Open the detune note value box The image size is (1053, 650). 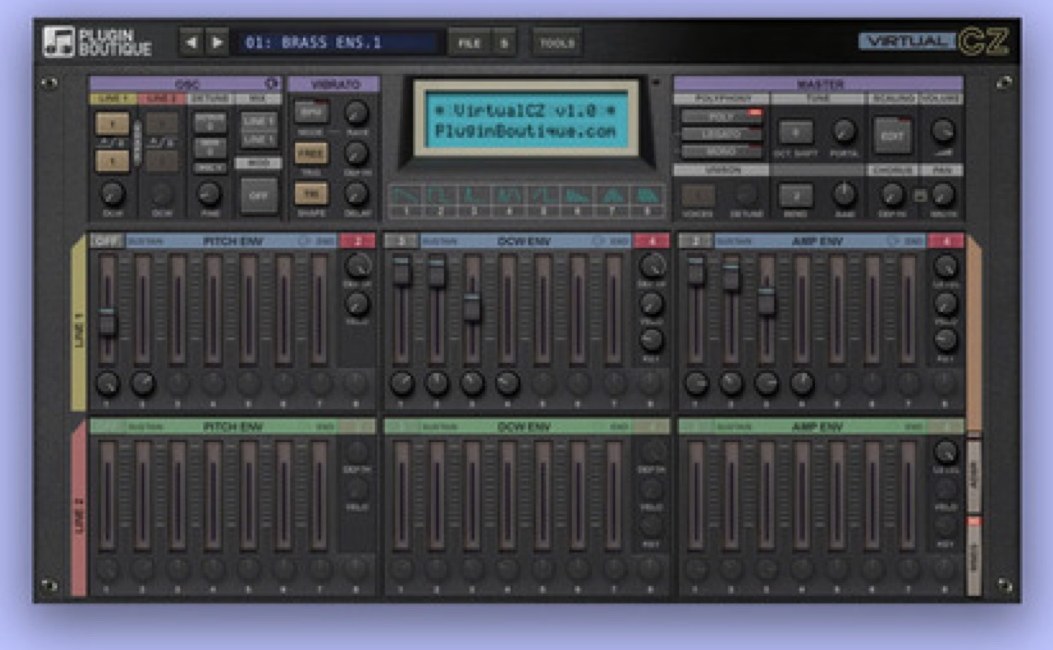point(210,148)
